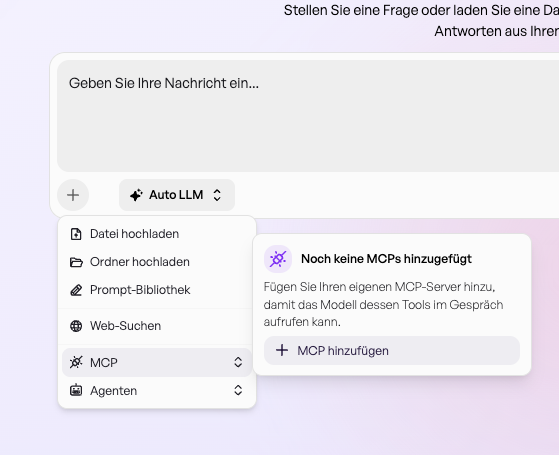Viewport: 559px width, 455px height.
Task: Open the Auto LLM model selector
Action: coord(177,195)
